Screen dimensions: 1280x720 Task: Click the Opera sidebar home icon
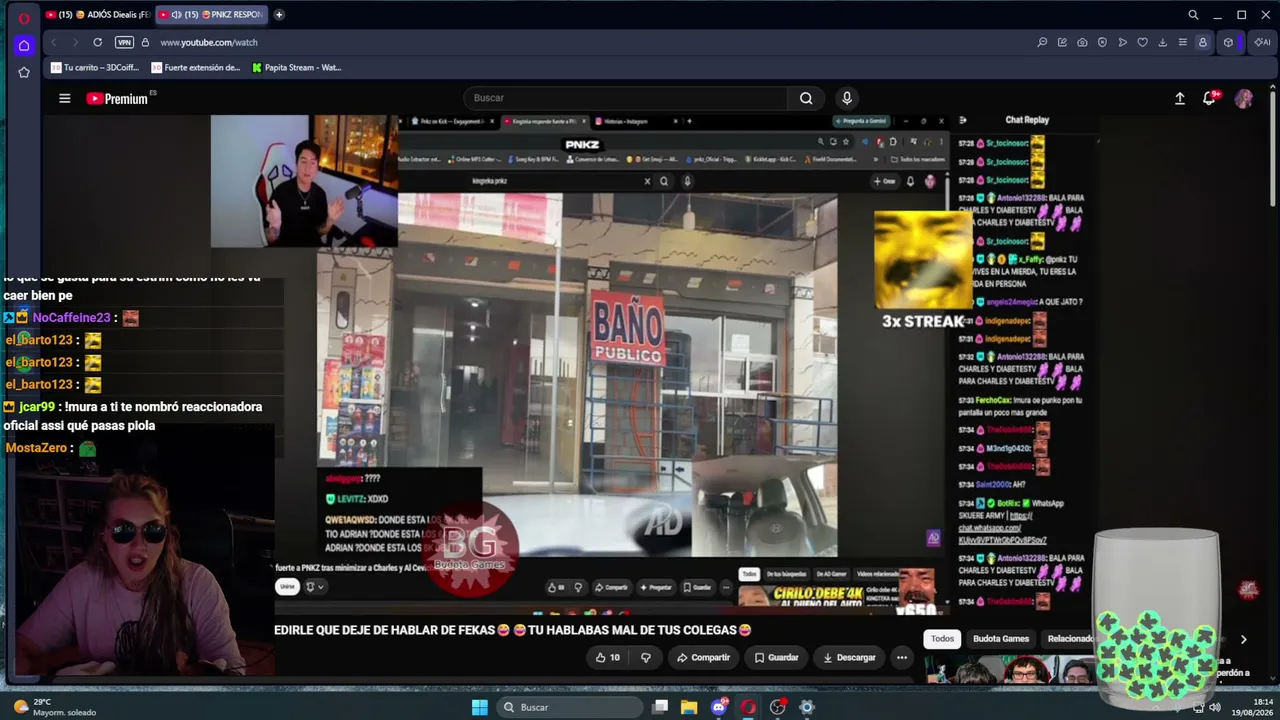coord(24,45)
